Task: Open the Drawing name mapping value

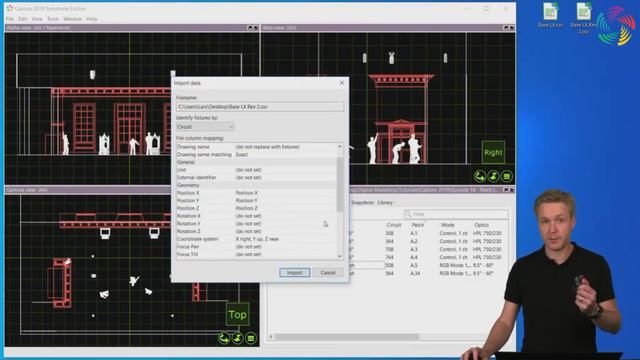Action: click(x=267, y=147)
